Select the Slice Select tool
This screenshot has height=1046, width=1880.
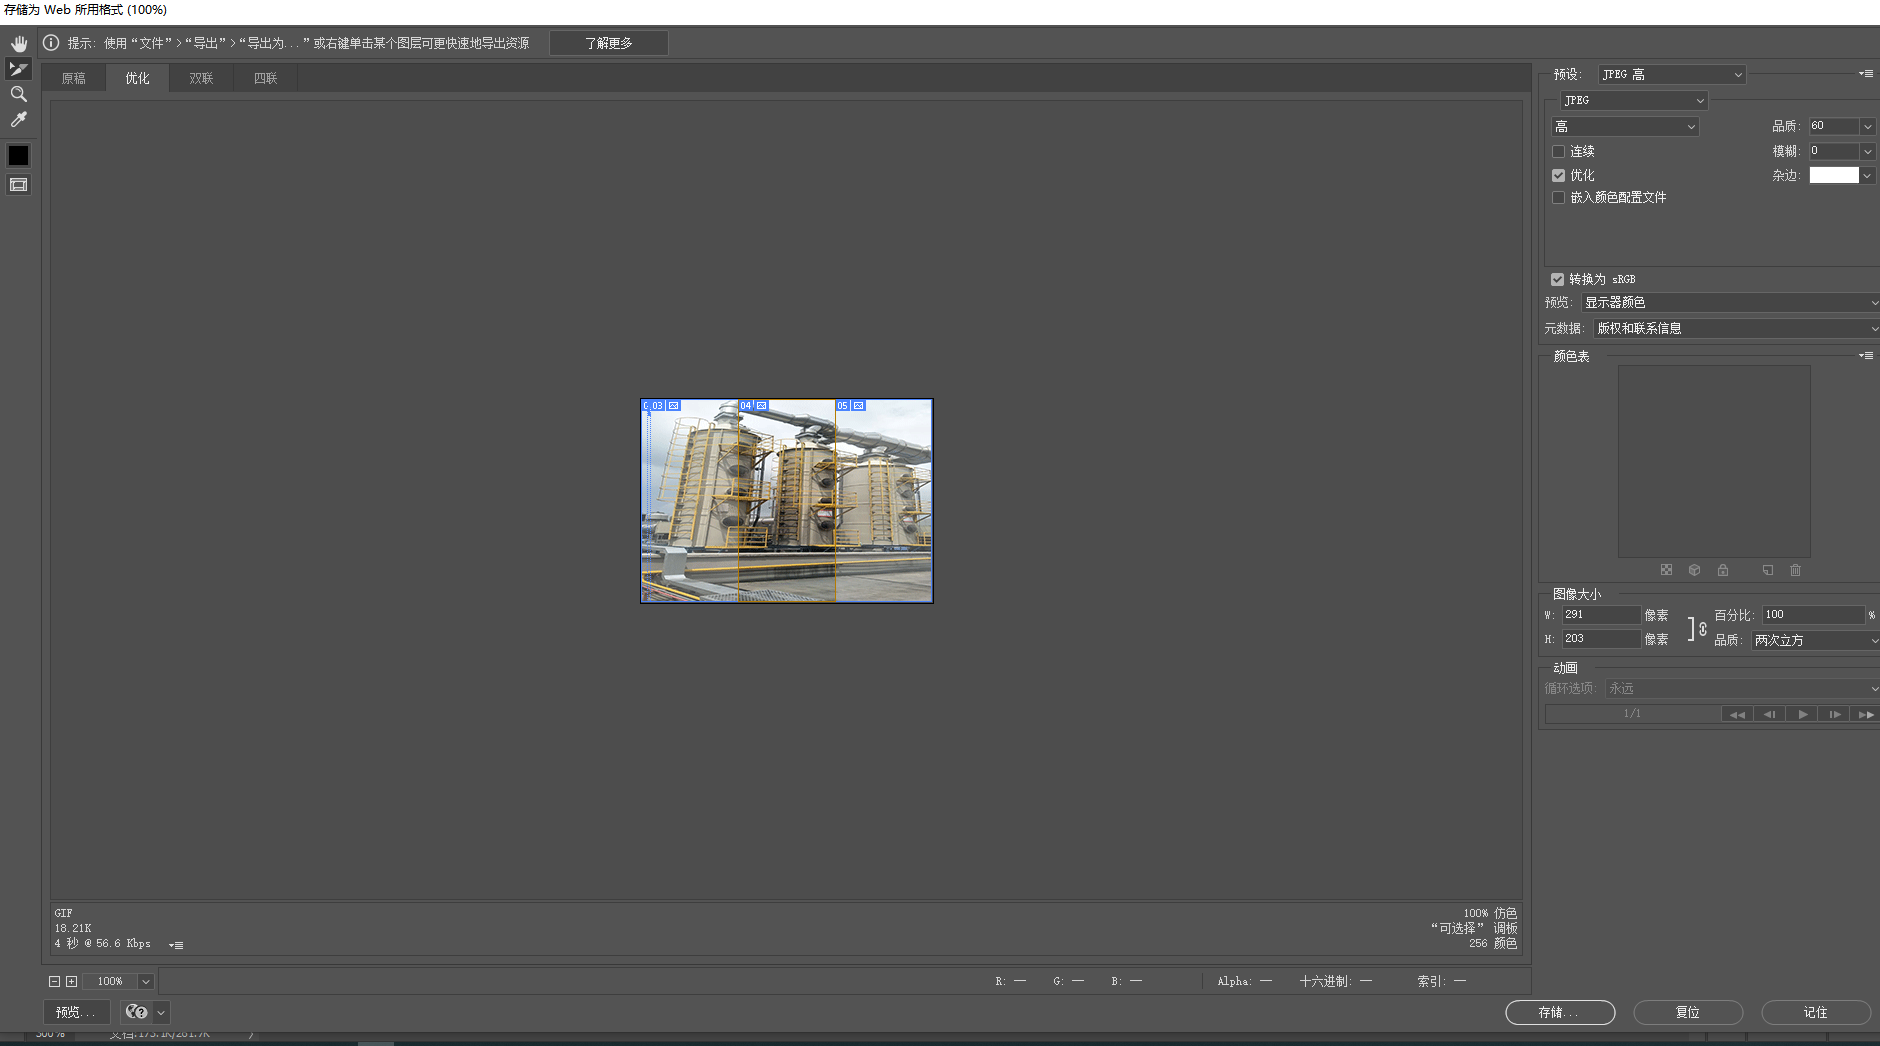tap(18, 69)
